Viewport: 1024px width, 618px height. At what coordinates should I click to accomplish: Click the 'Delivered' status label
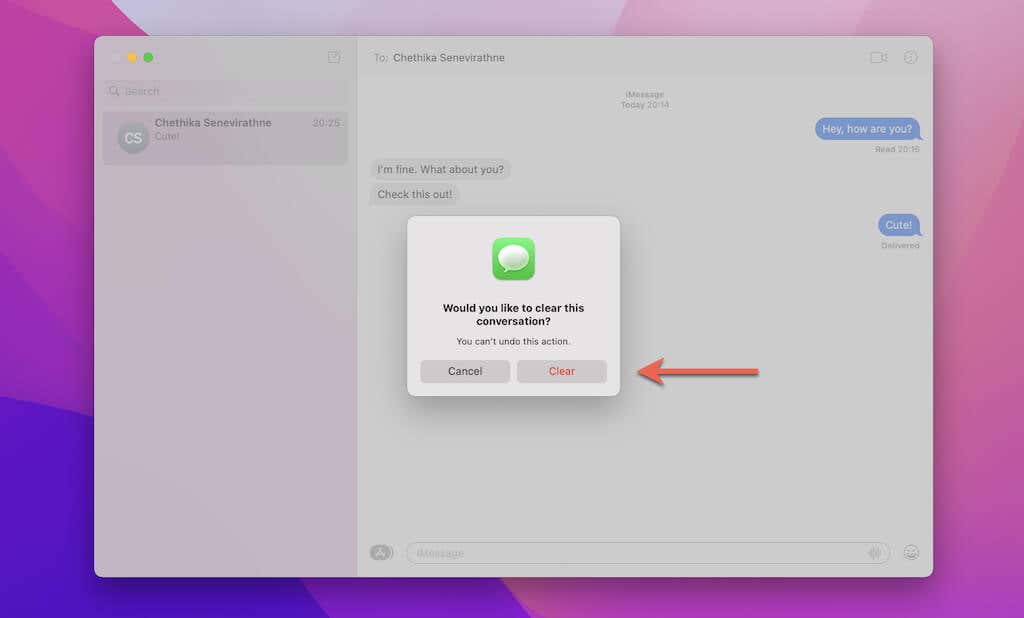(x=900, y=246)
